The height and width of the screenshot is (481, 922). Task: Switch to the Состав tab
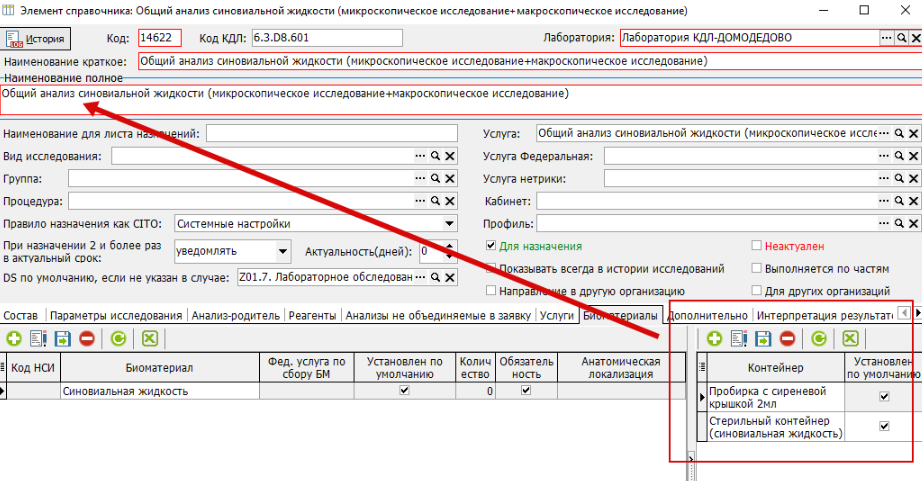23,315
